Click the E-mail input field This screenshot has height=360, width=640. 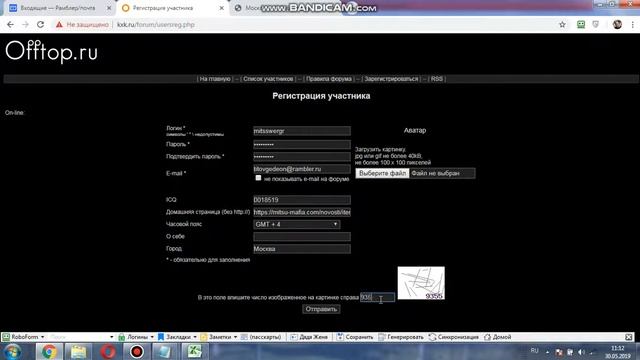pos(302,169)
